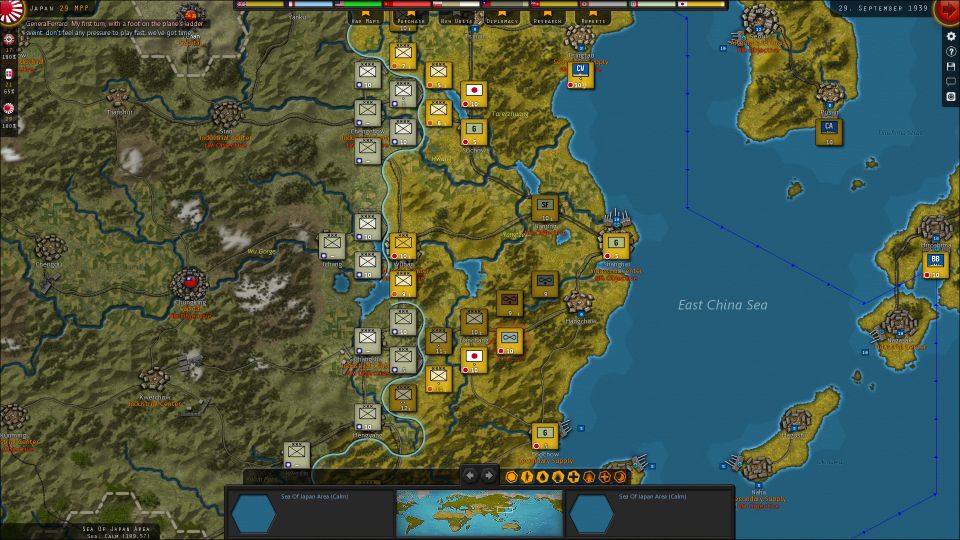Click the Hangchow city icon
This screenshot has height=540, width=960.
click(x=578, y=303)
